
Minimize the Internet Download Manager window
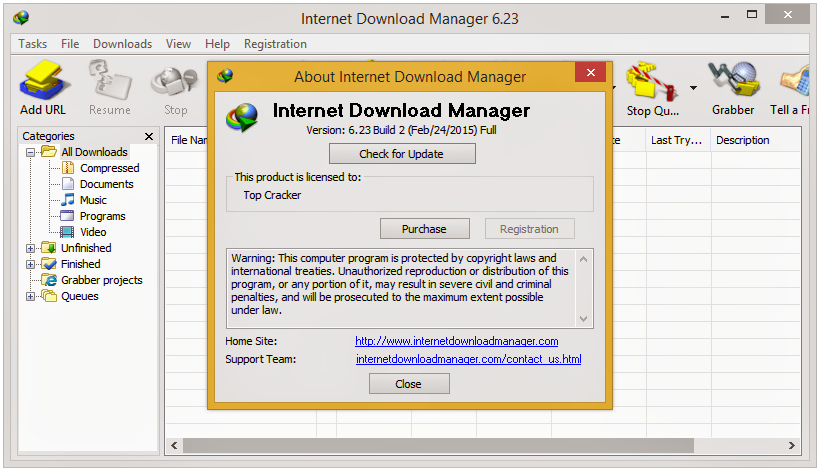[725, 16]
